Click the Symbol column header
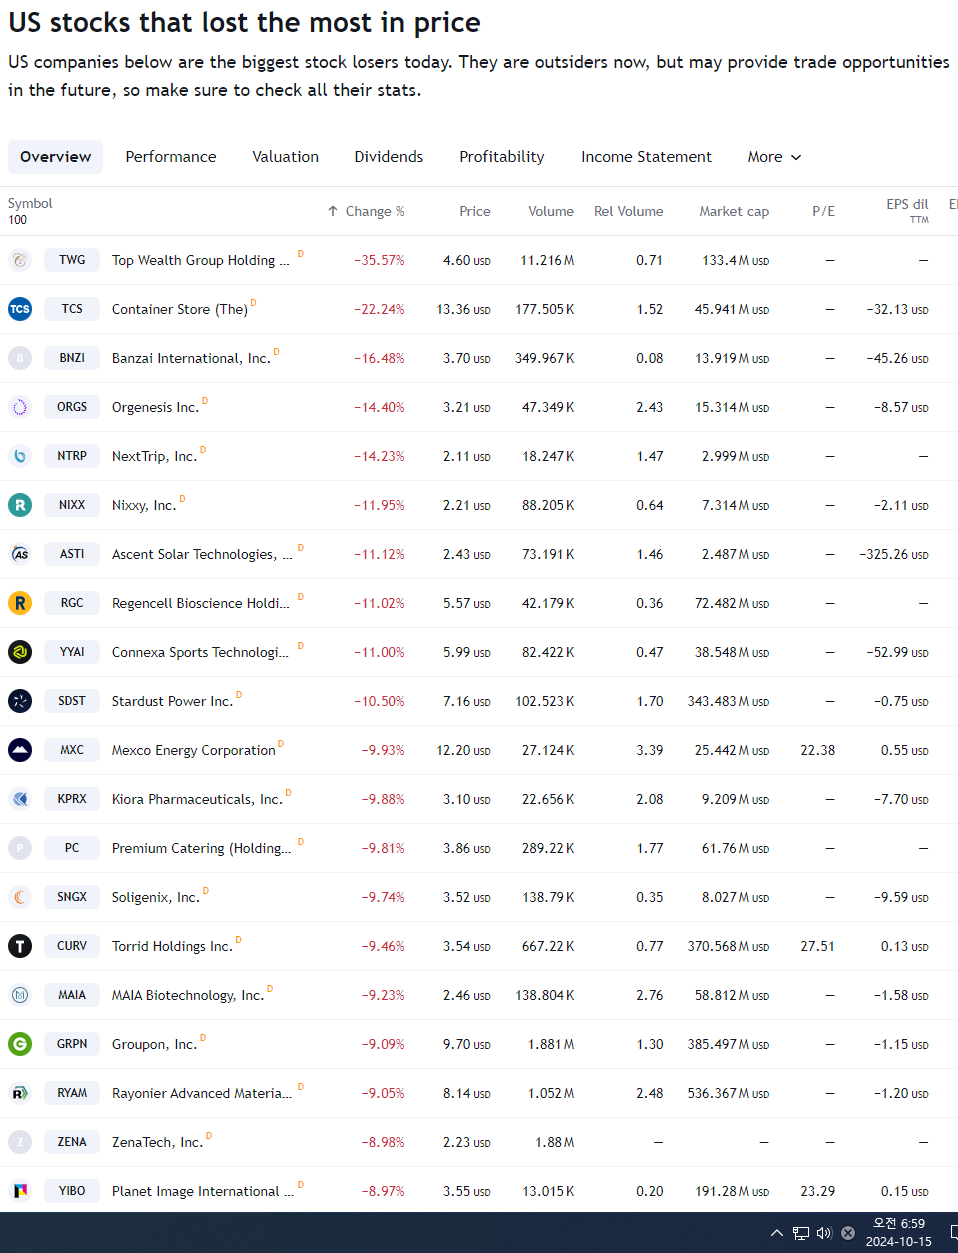958x1253 pixels. point(30,203)
